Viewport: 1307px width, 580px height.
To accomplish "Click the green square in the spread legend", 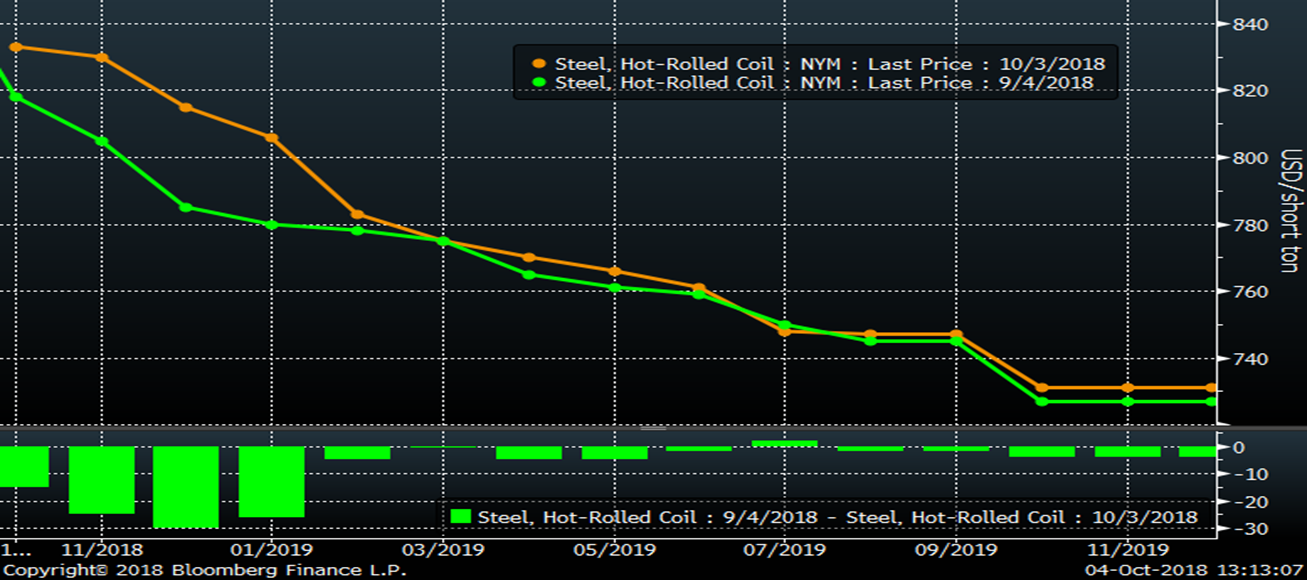I will coord(461,517).
